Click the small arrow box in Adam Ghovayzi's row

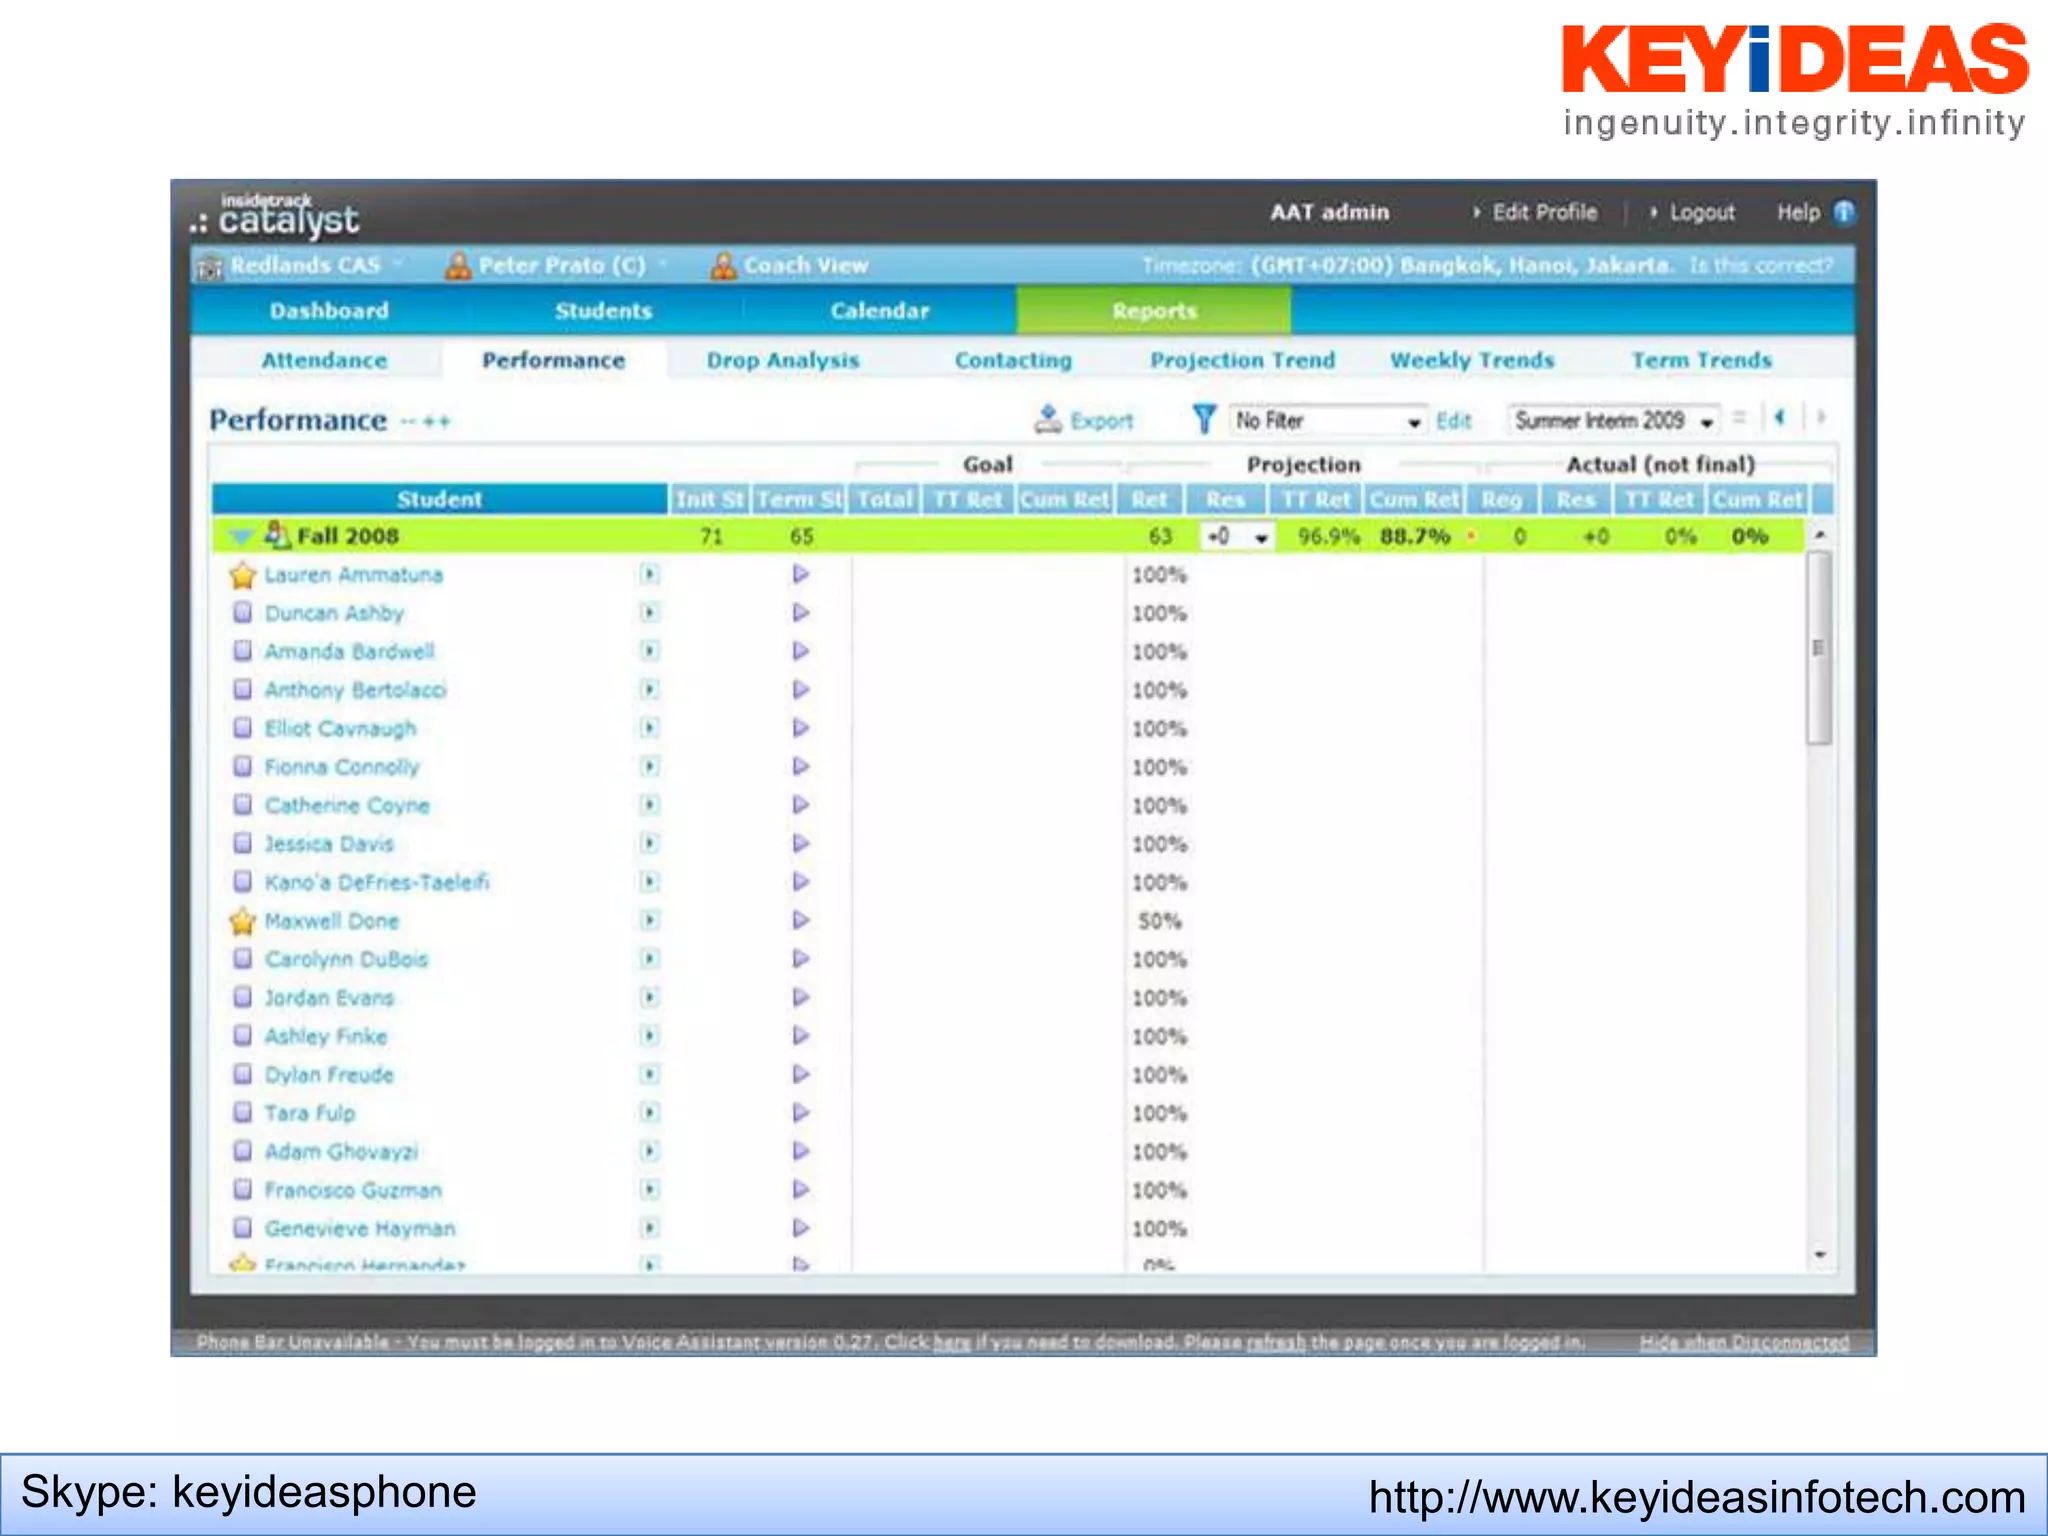click(x=650, y=1151)
